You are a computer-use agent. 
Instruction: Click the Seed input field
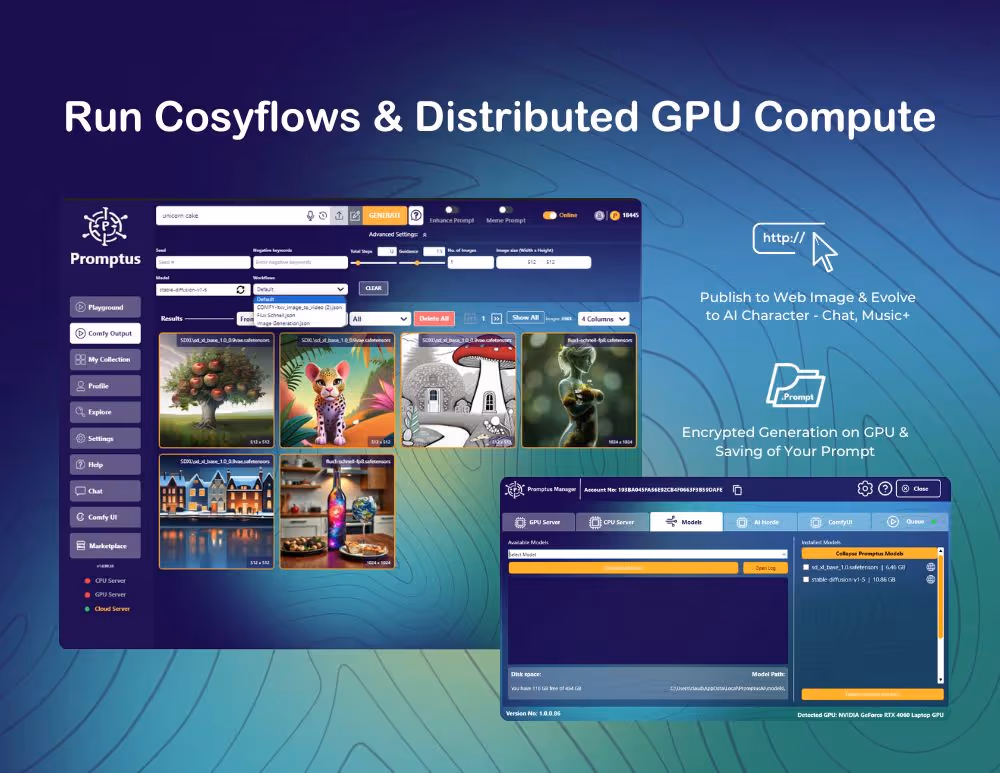point(203,262)
